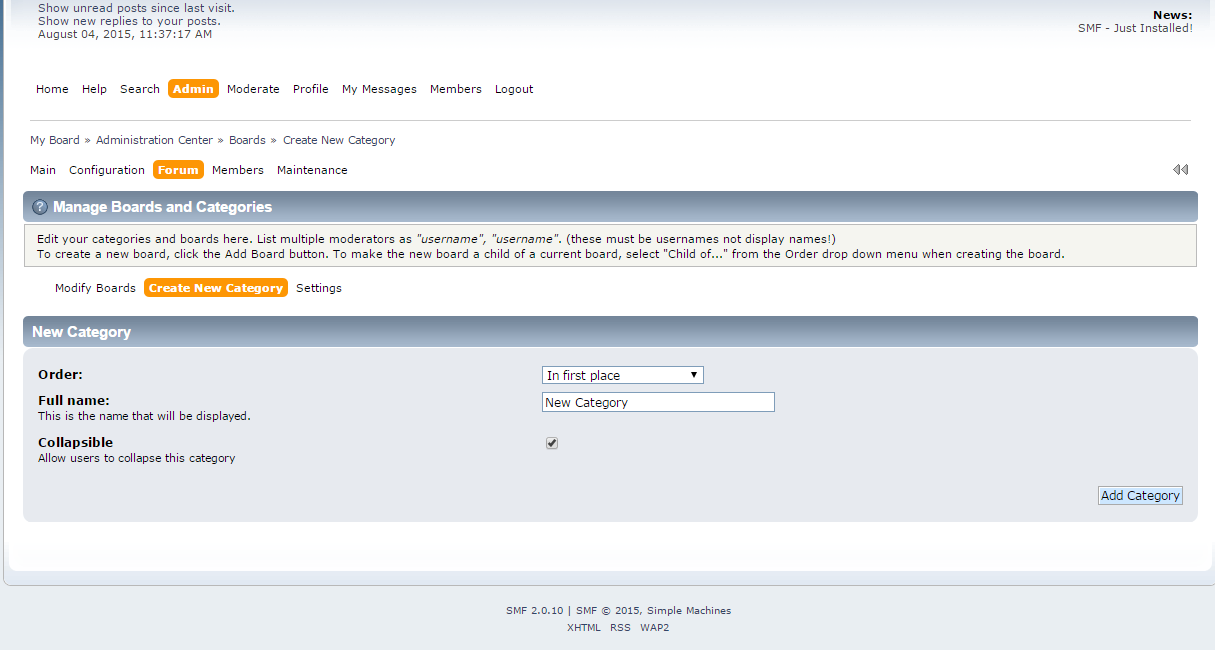This screenshot has width=1215, height=650.
Task: Open the Maintenance tab
Action: pyautogui.click(x=312, y=169)
